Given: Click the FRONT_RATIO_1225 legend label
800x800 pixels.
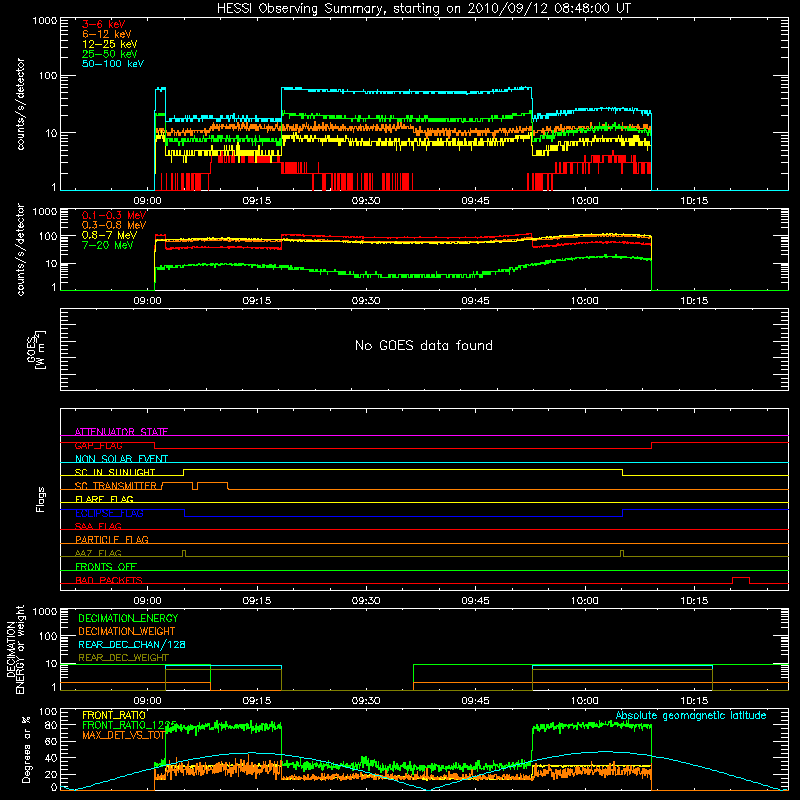Looking at the screenshot, I should 129,725.
